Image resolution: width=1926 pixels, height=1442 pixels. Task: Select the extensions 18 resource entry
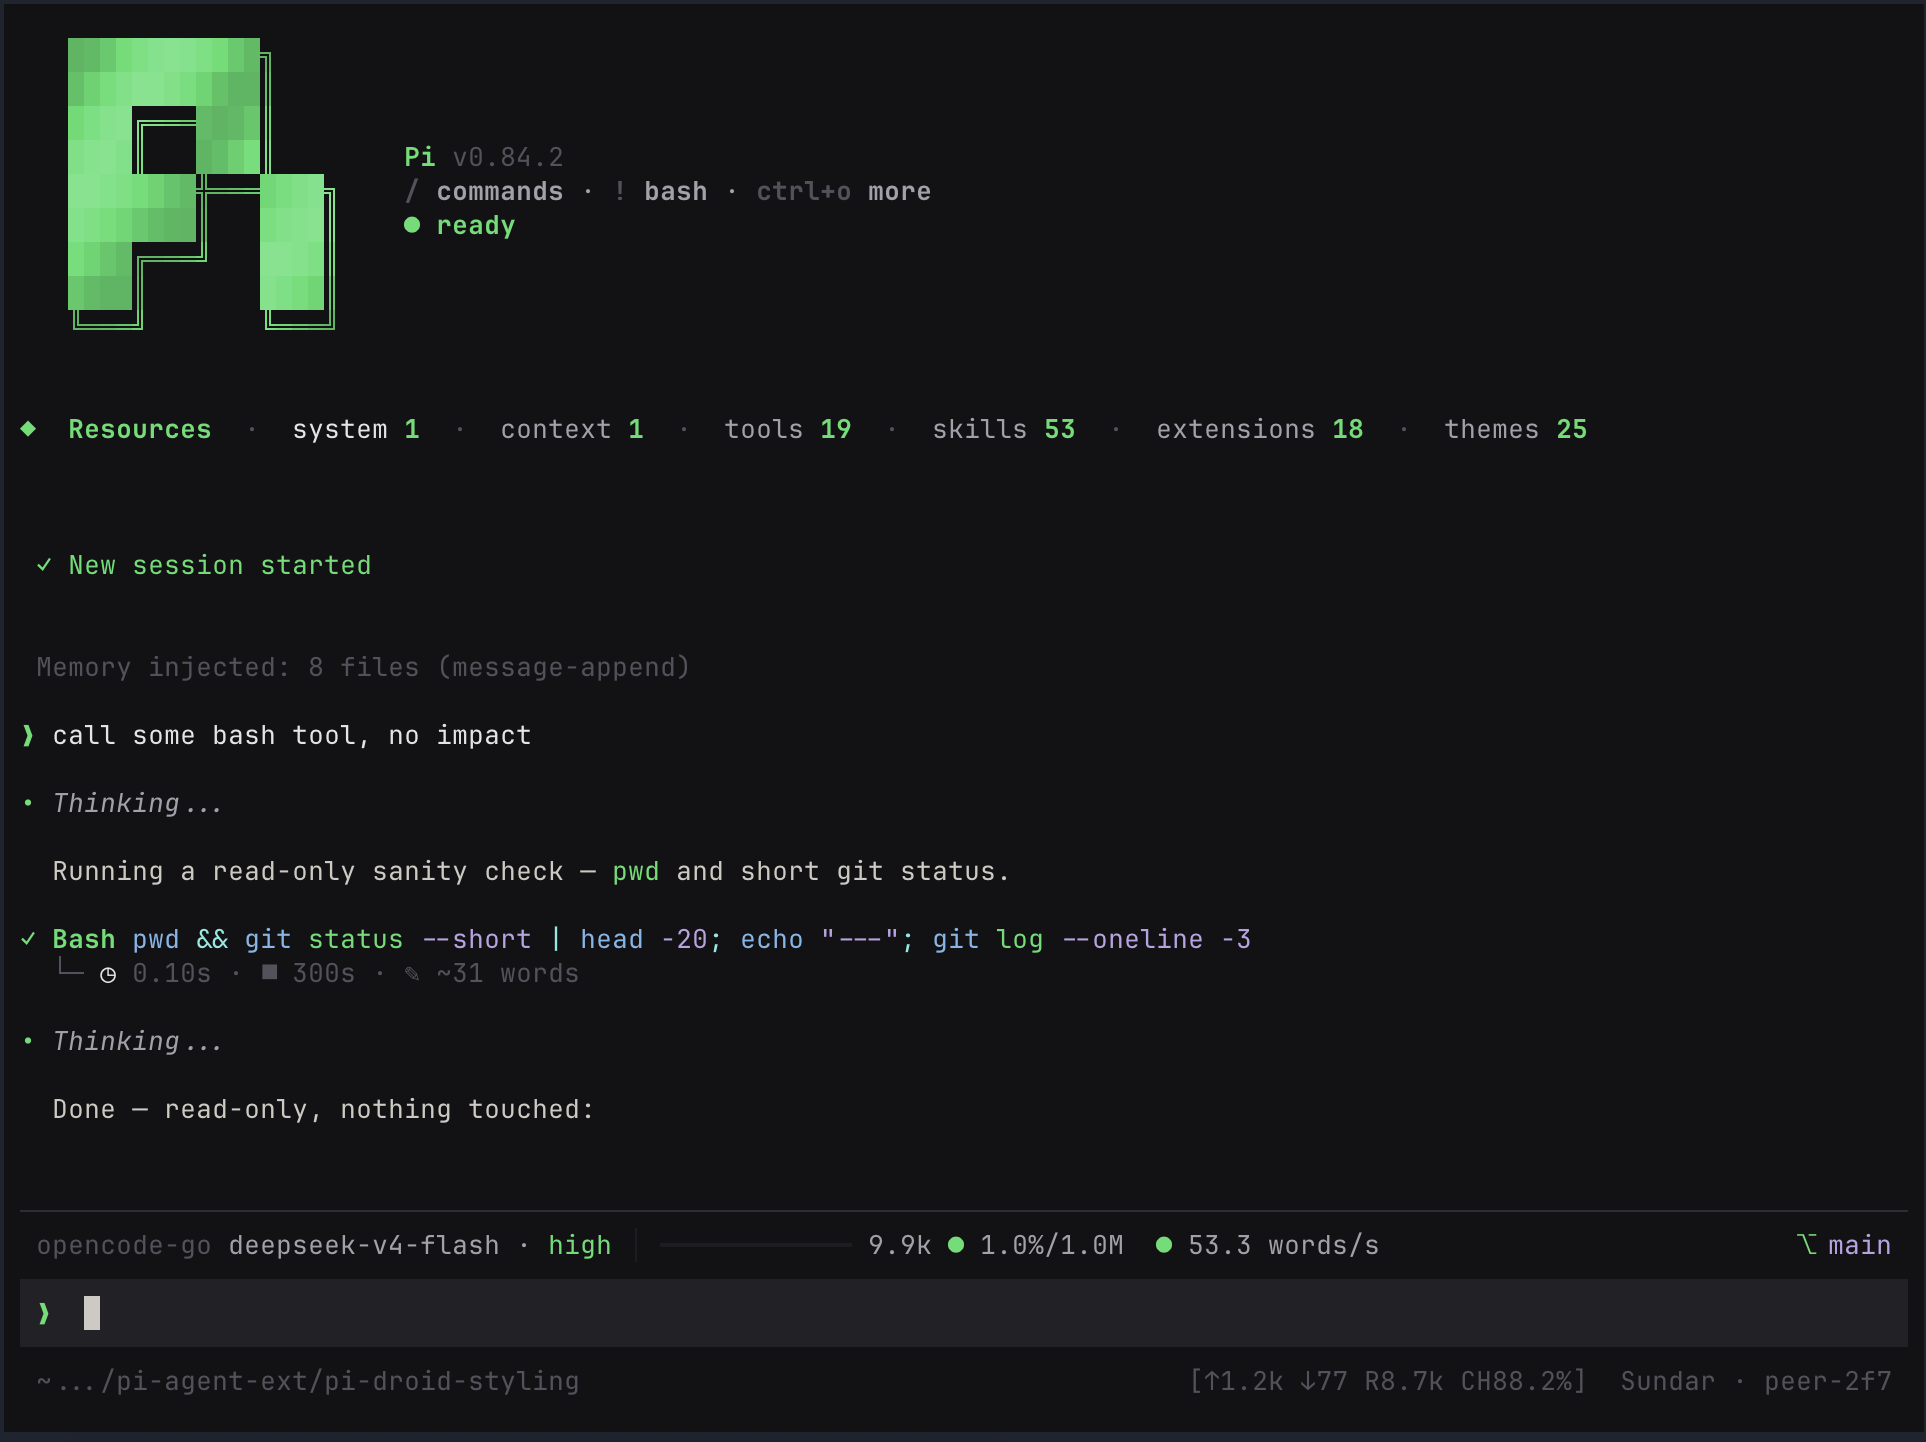(1260, 430)
